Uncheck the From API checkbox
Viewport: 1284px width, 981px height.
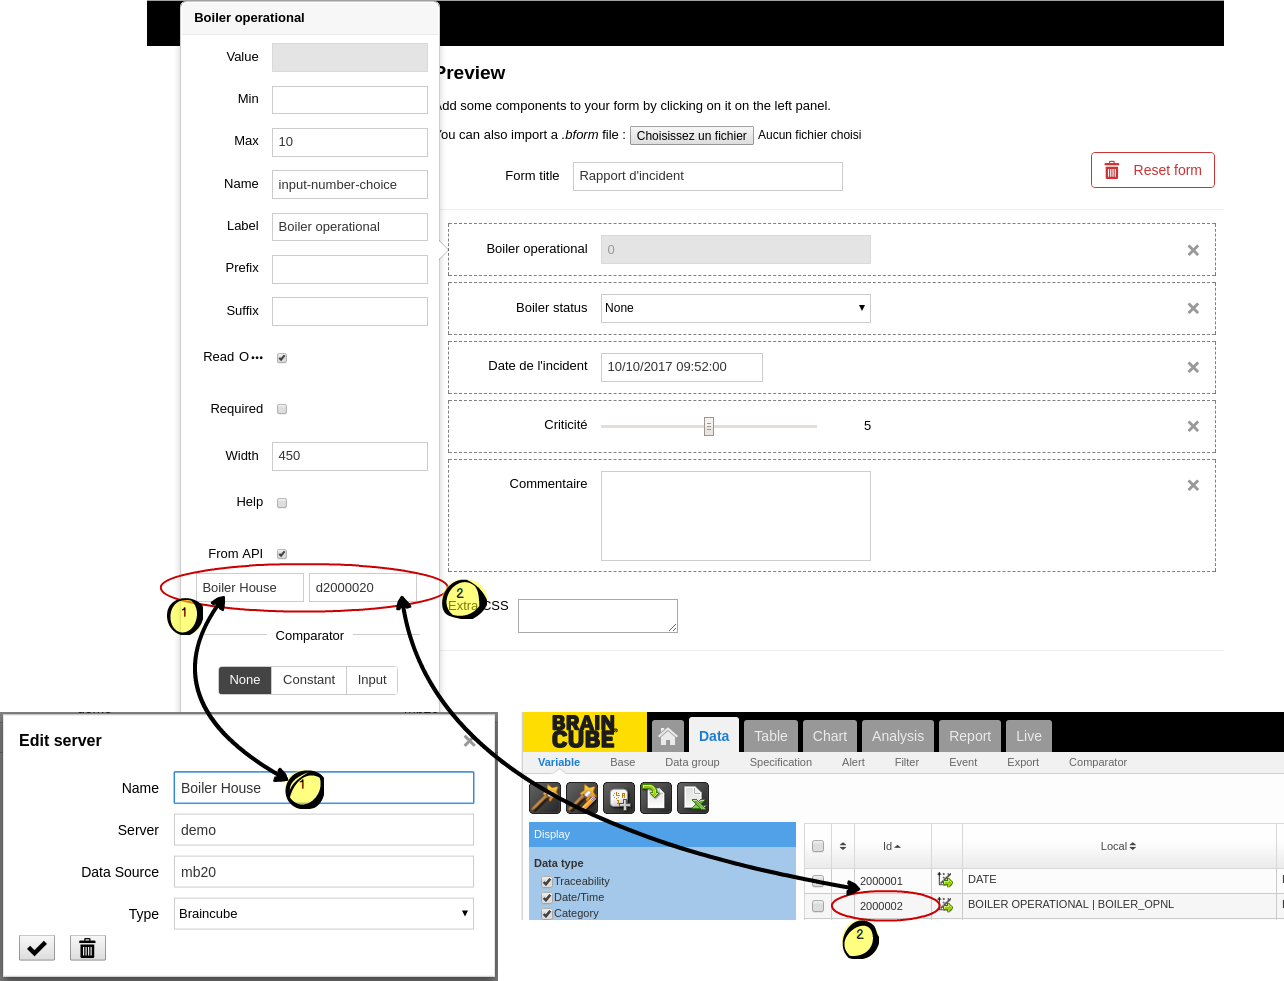[x=282, y=554]
